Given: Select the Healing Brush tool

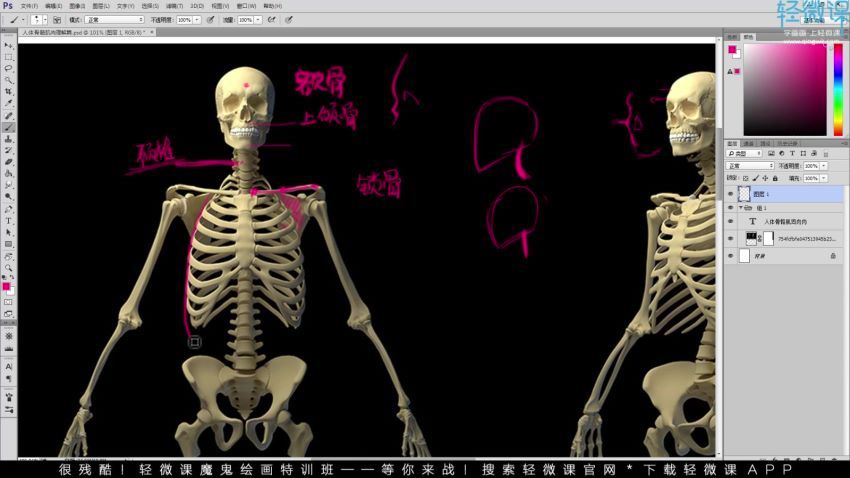Looking at the screenshot, I should pos(8,116).
